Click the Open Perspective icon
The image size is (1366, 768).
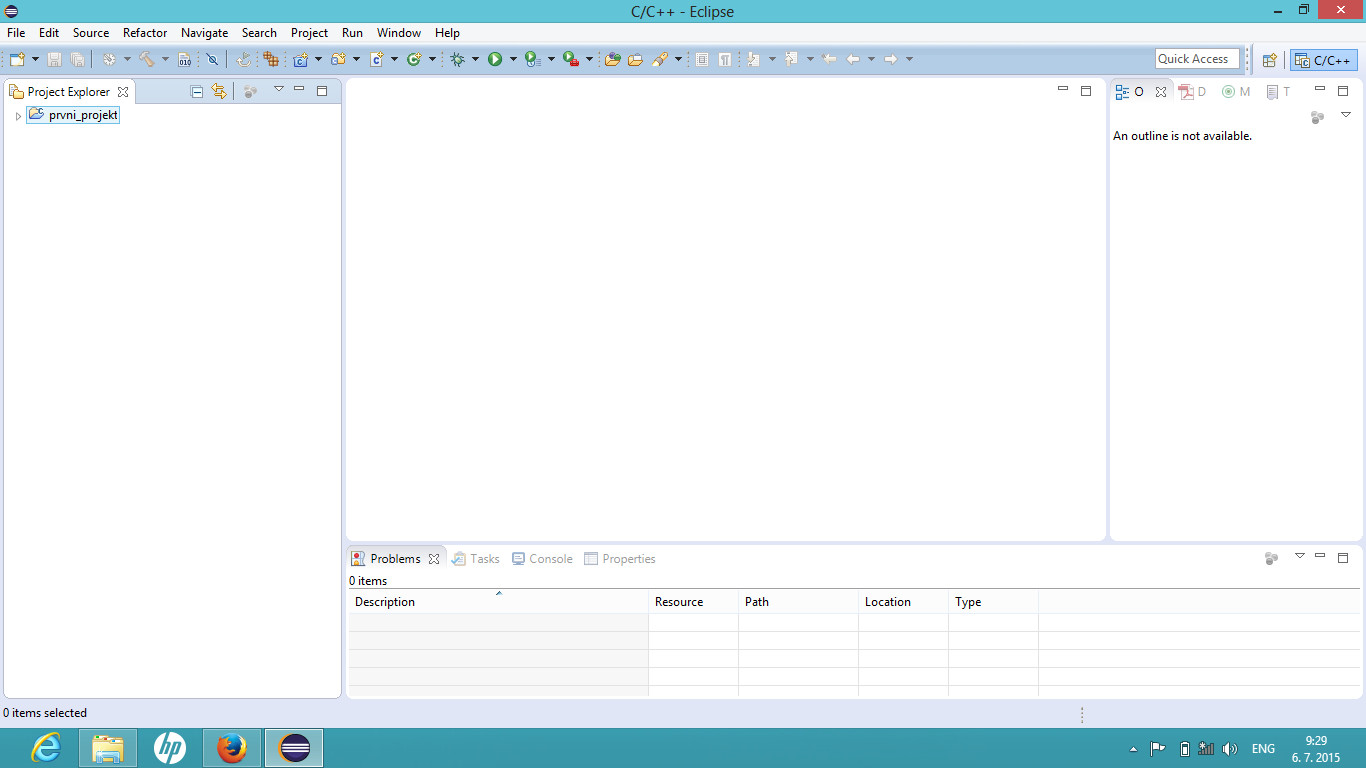click(1269, 60)
